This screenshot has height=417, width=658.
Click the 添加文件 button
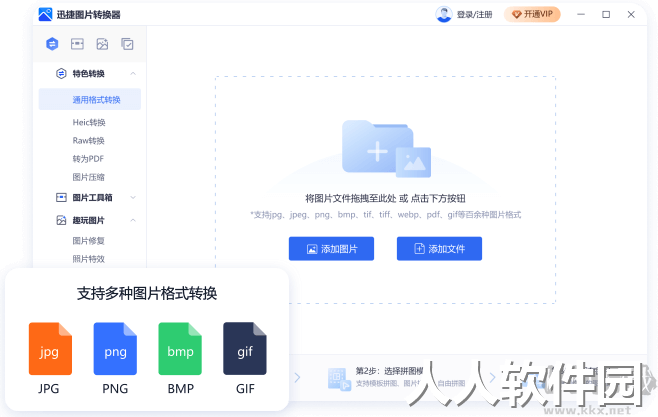coord(439,249)
